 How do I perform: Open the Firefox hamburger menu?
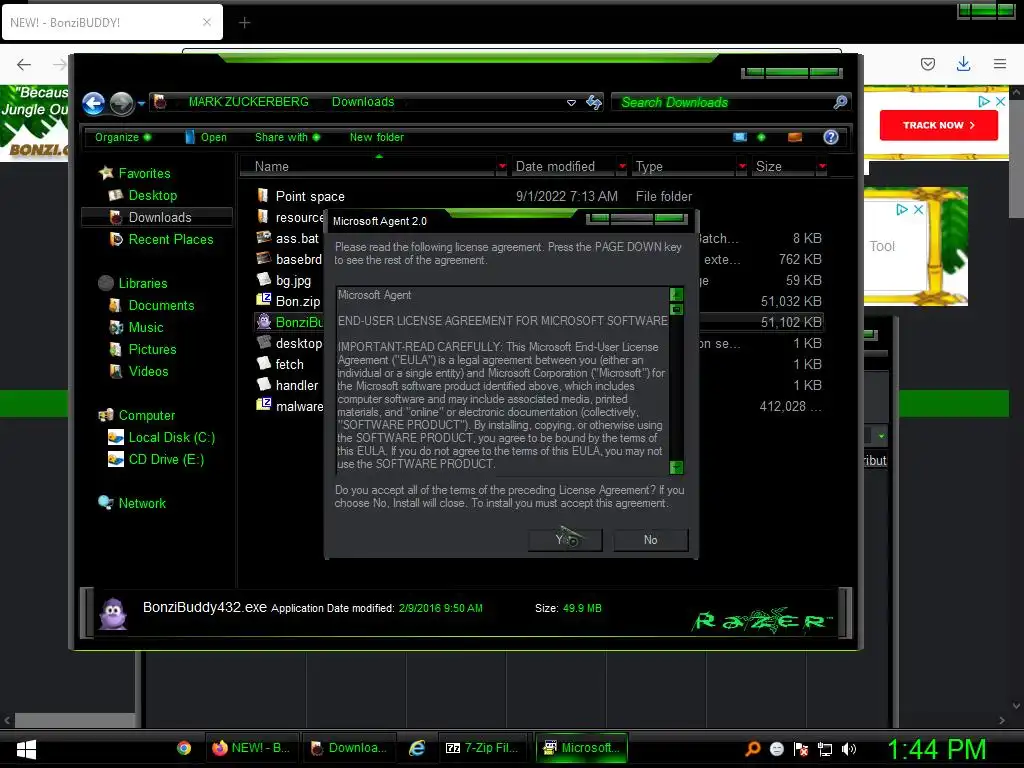1000,63
